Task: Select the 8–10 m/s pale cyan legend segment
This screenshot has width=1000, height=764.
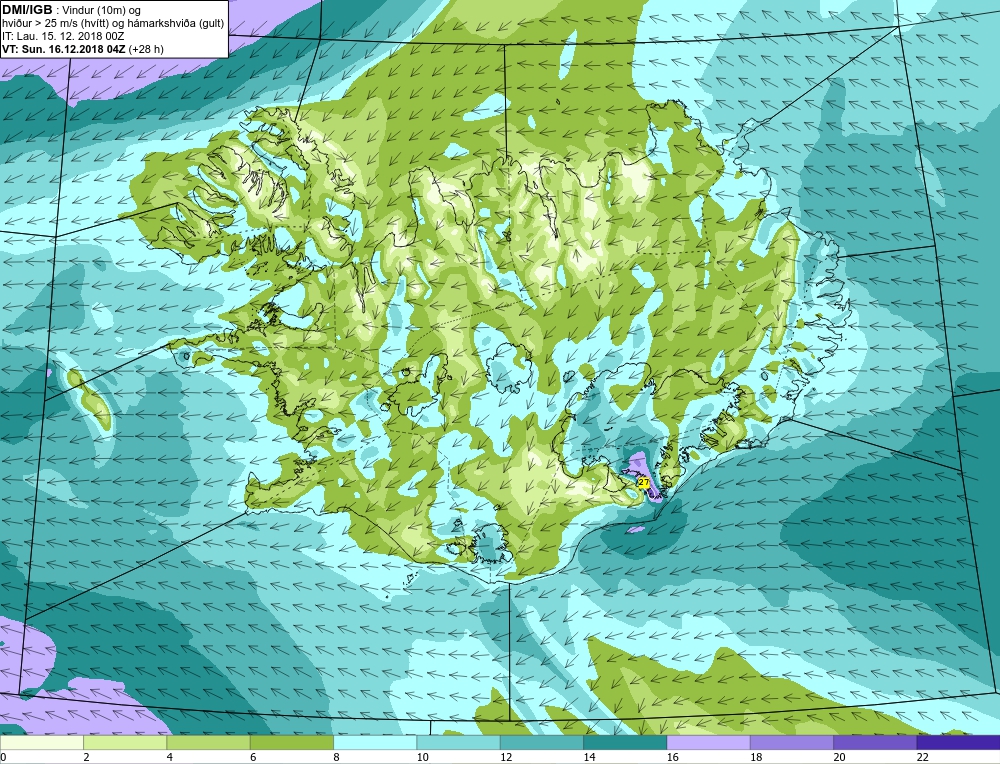Action: point(375,742)
